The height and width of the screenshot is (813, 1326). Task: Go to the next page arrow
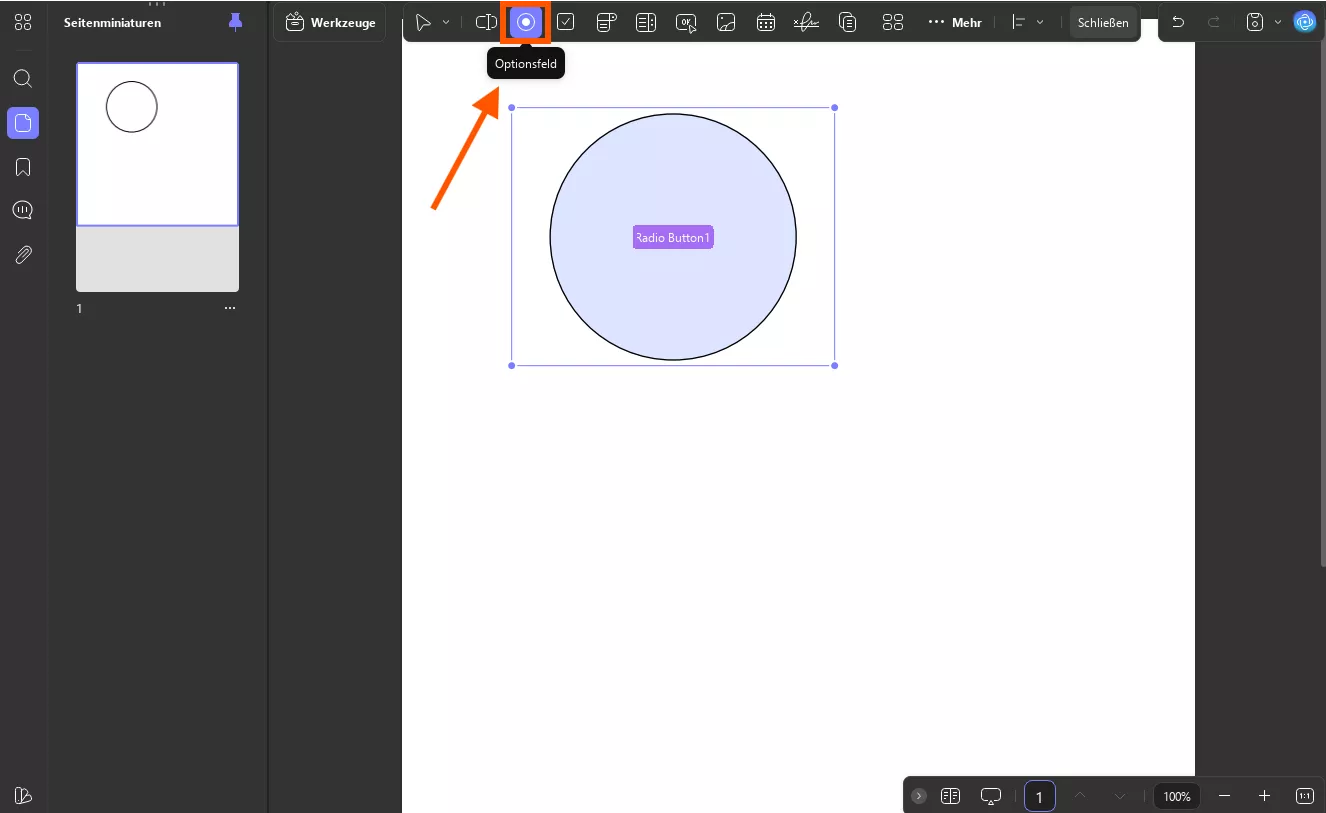click(x=1120, y=796)
